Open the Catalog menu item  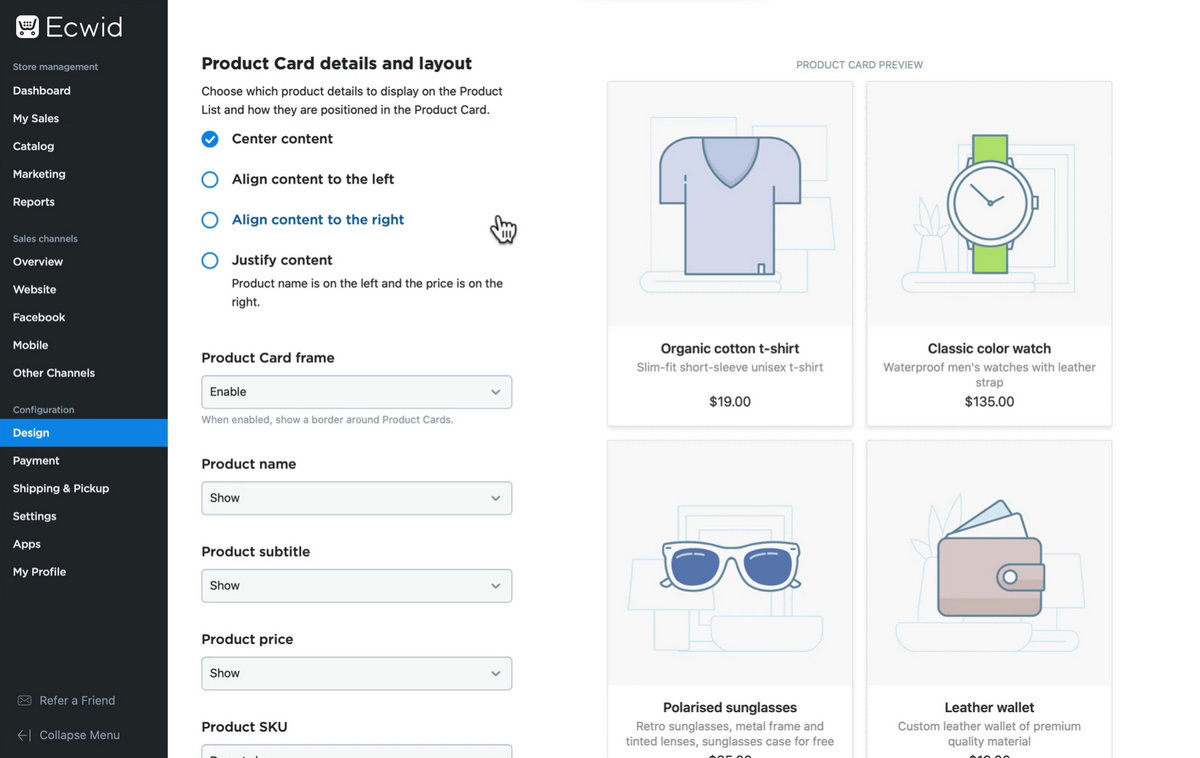(x=34, y=147)
